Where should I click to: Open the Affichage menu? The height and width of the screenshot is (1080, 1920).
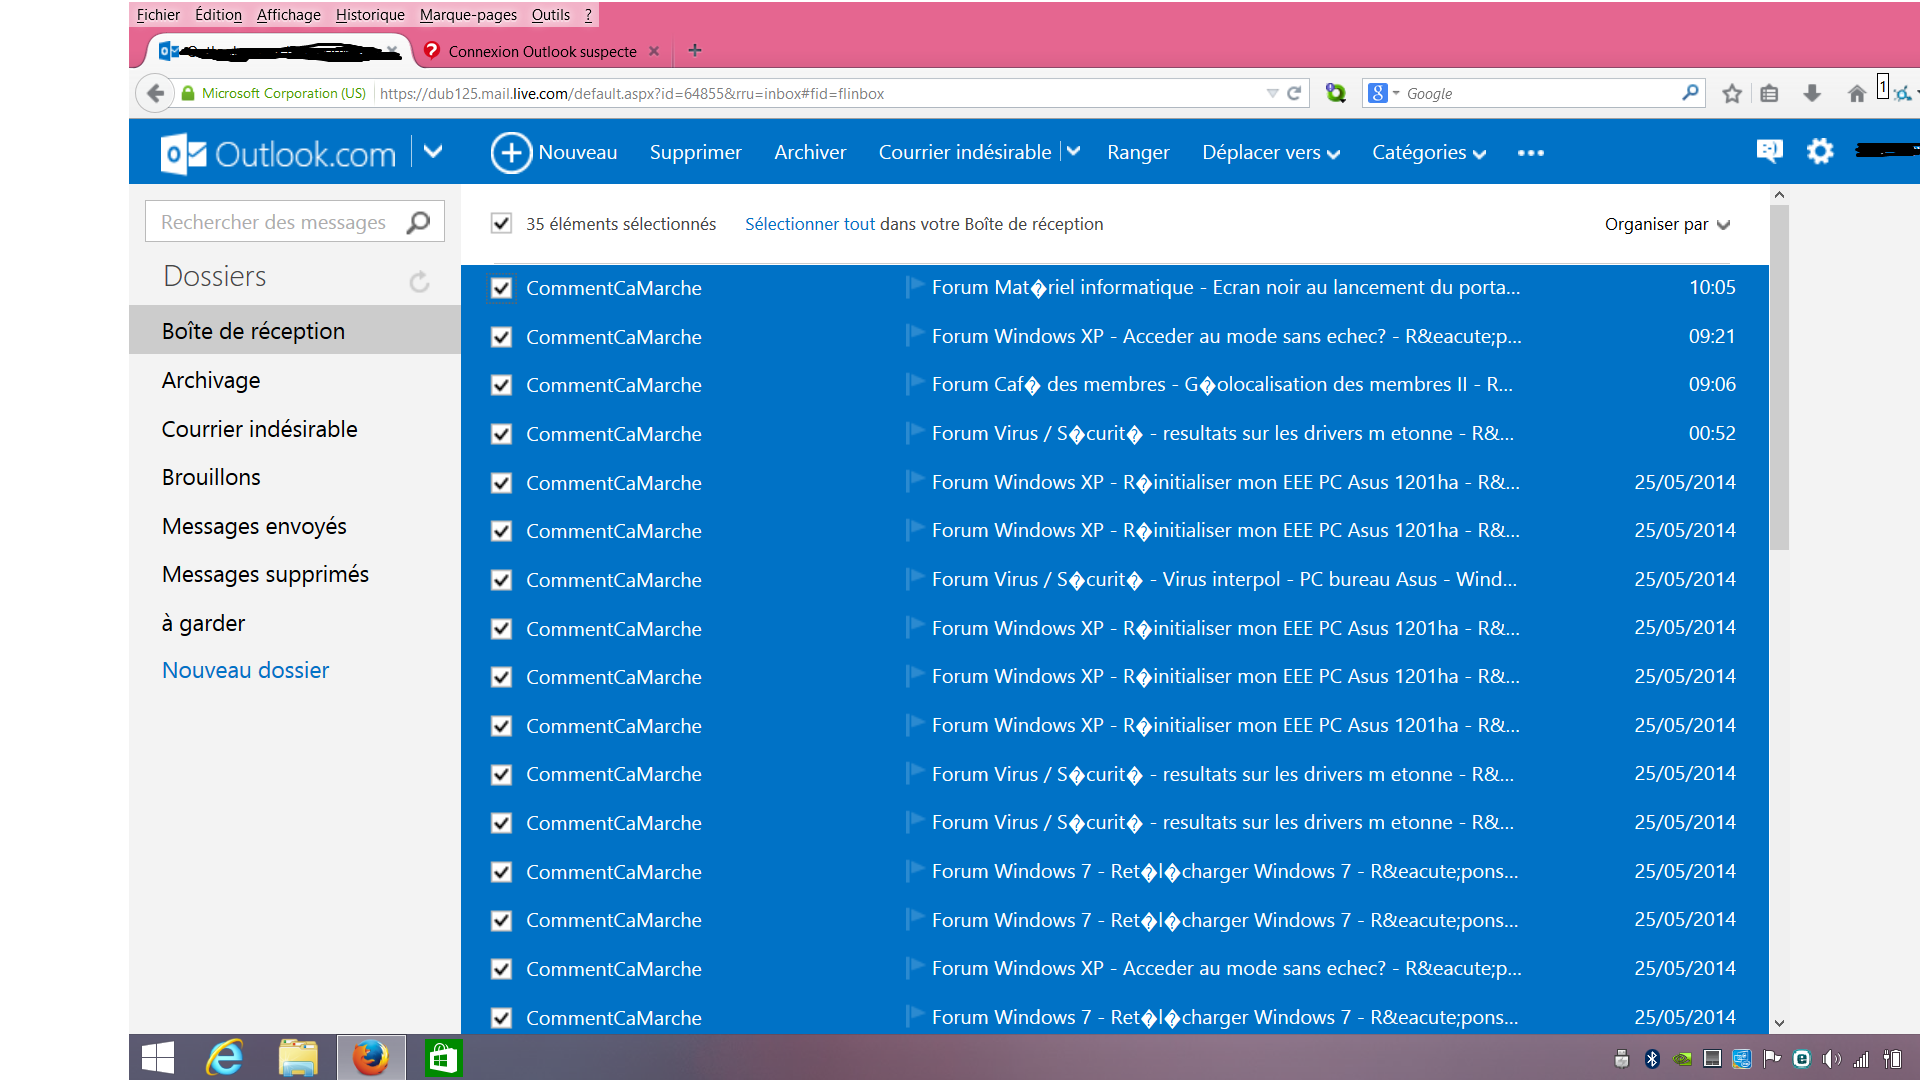(289, 14)
